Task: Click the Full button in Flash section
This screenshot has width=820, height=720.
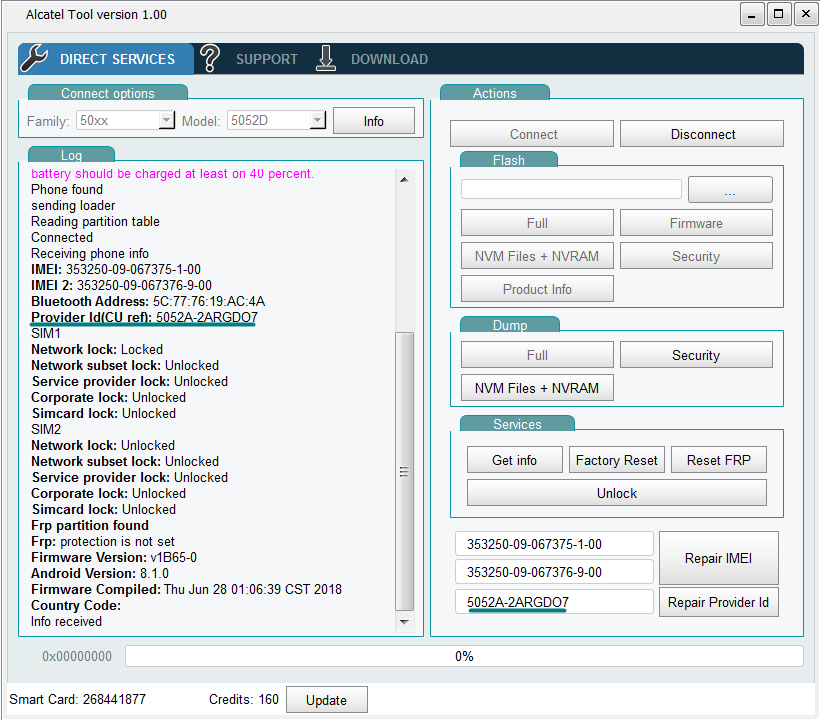Action: [537, 223]
